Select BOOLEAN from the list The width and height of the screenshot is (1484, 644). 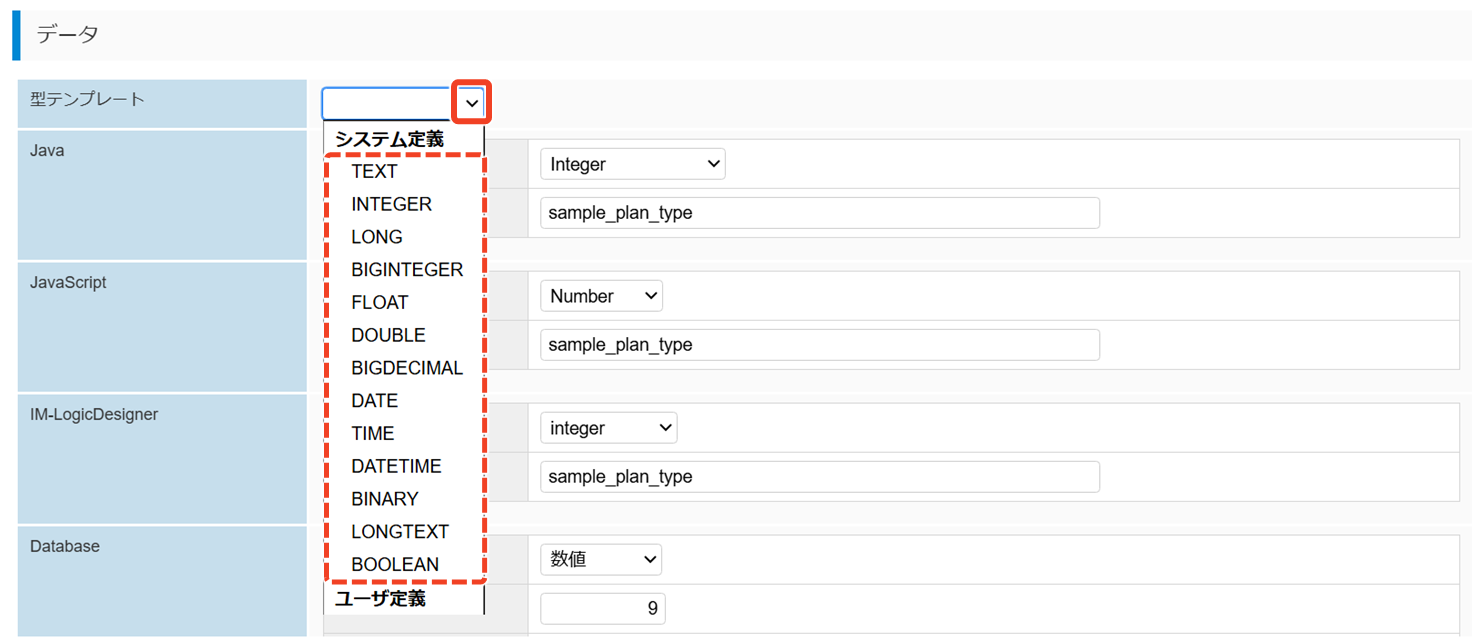coord(395,565)
